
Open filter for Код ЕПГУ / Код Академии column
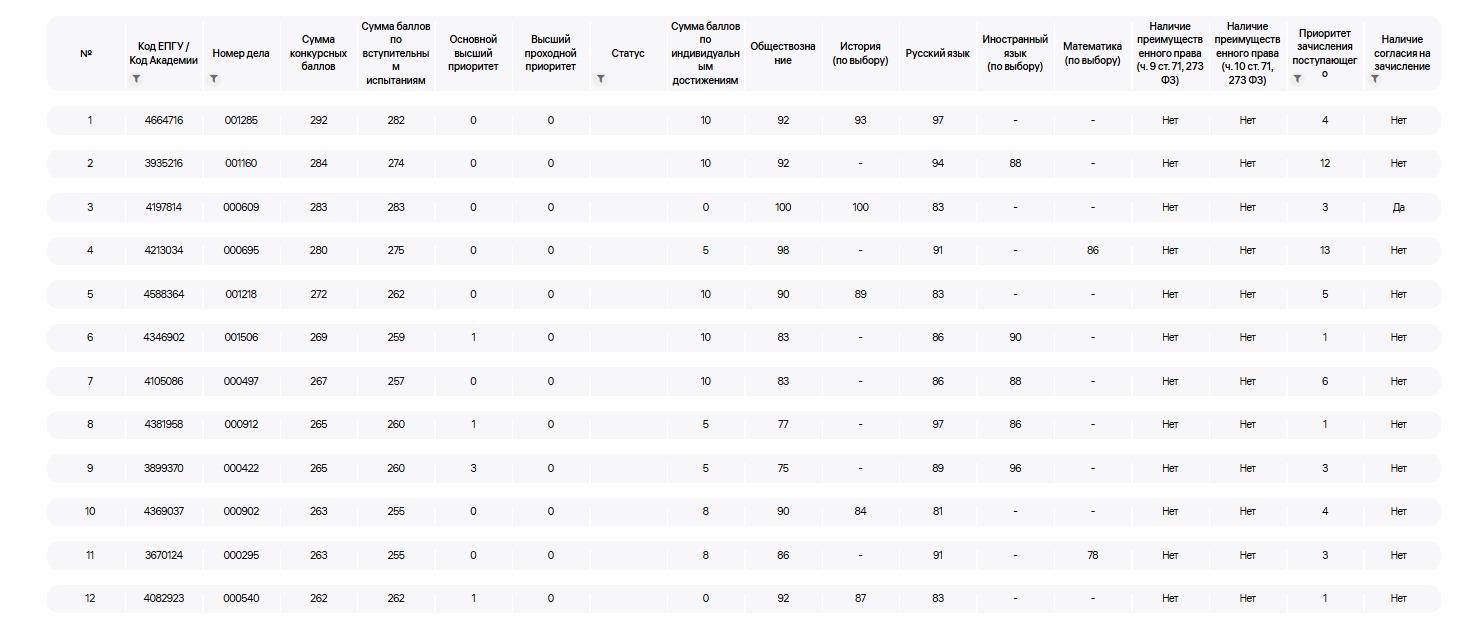click(136, 79)
